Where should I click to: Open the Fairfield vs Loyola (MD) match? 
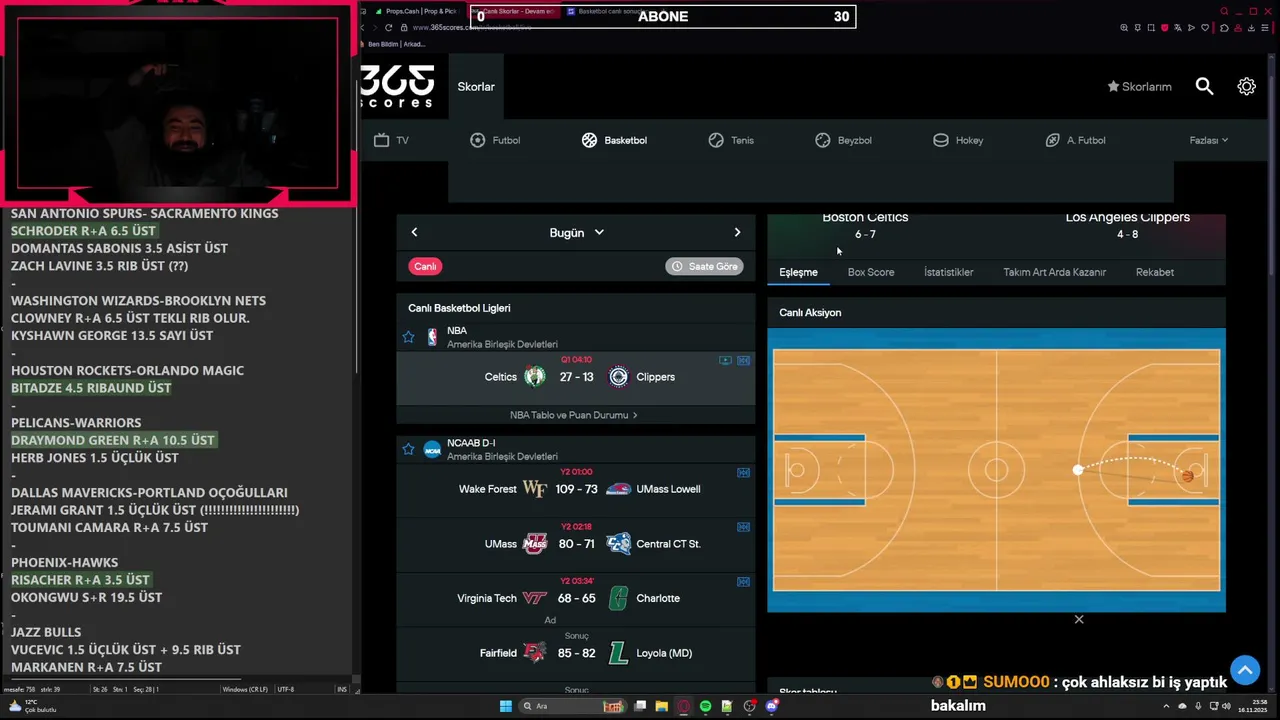(576, 653)
